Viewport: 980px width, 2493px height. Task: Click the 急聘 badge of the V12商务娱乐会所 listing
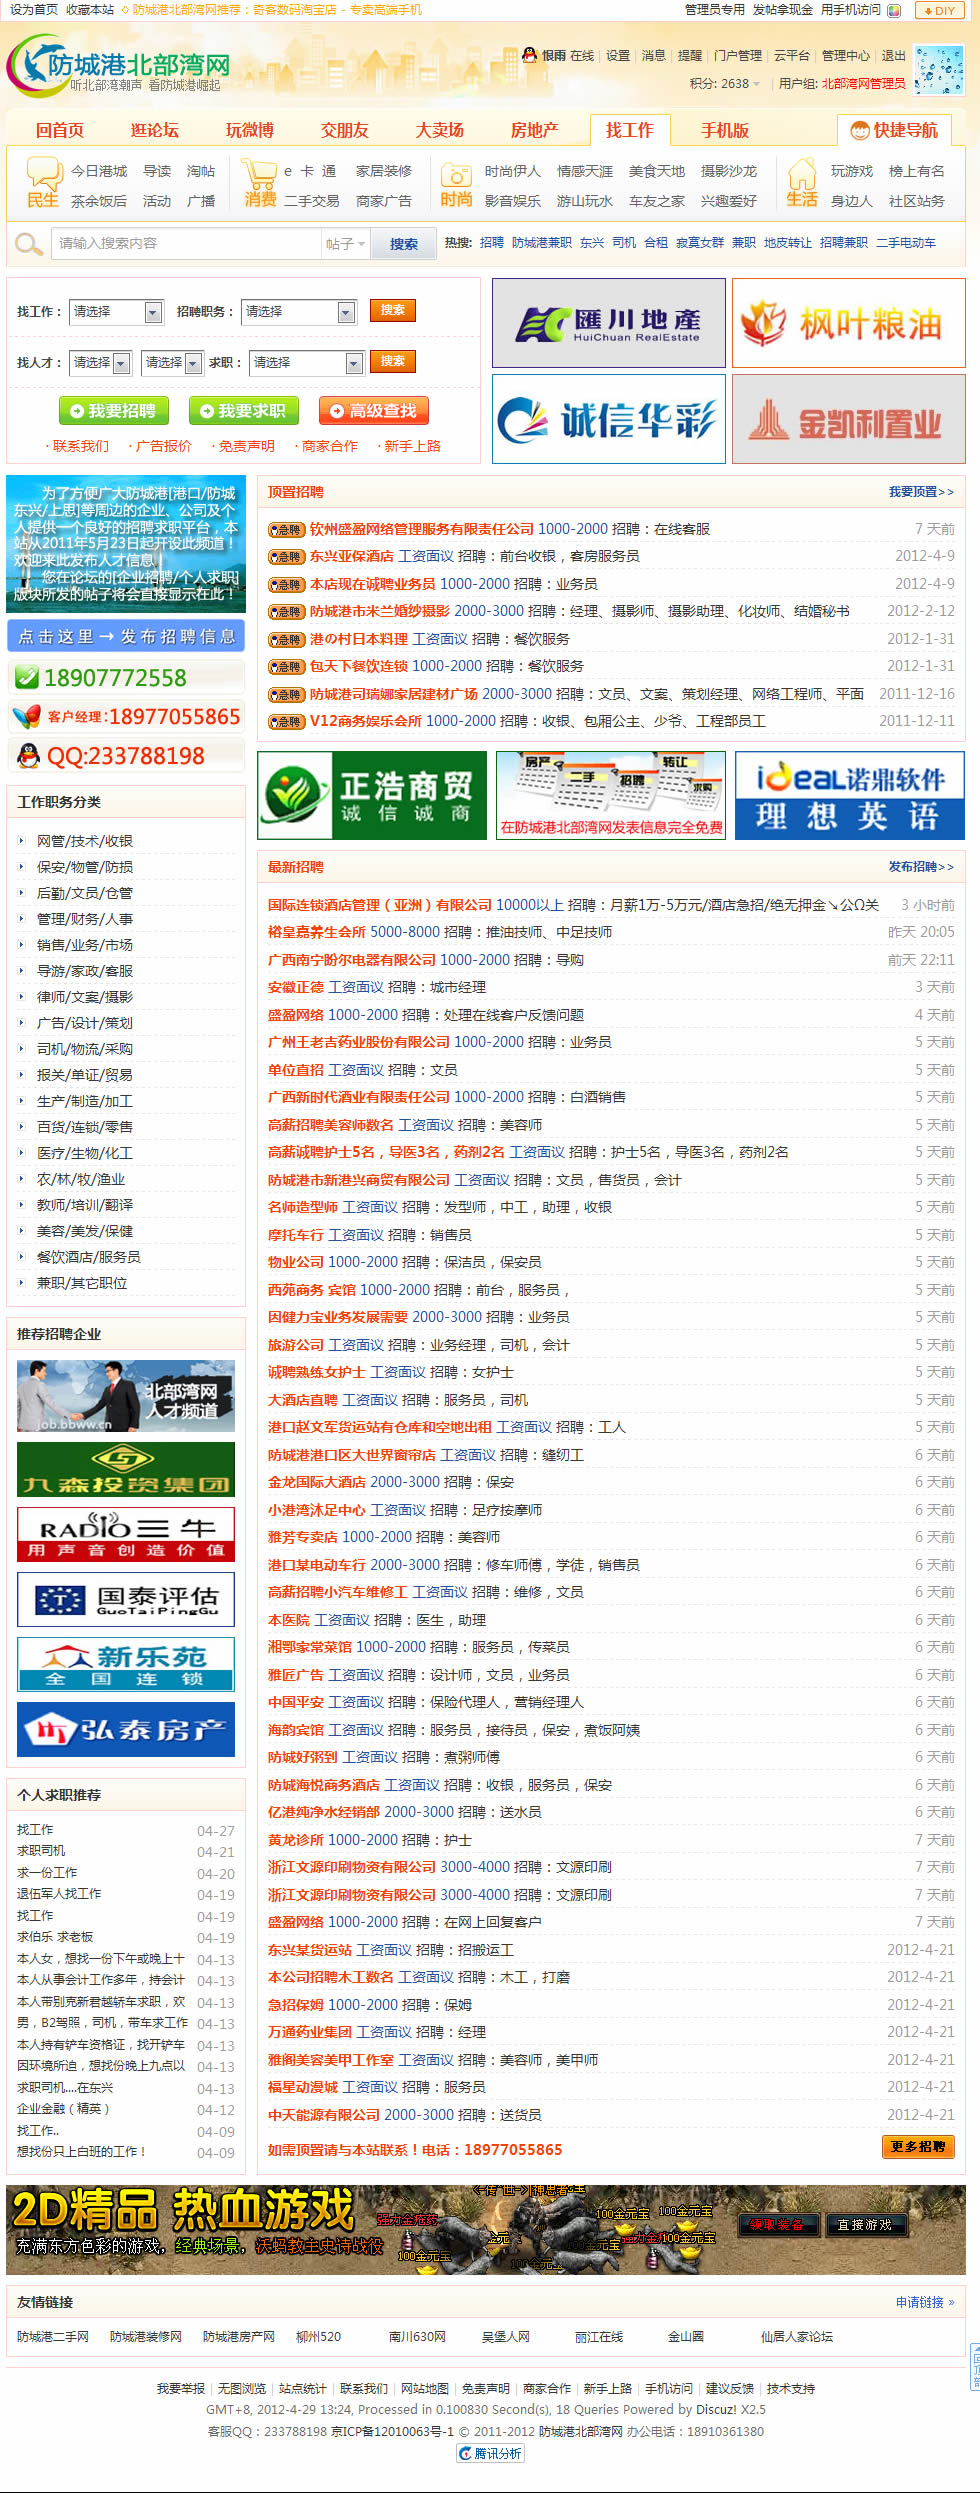[286, 722]
